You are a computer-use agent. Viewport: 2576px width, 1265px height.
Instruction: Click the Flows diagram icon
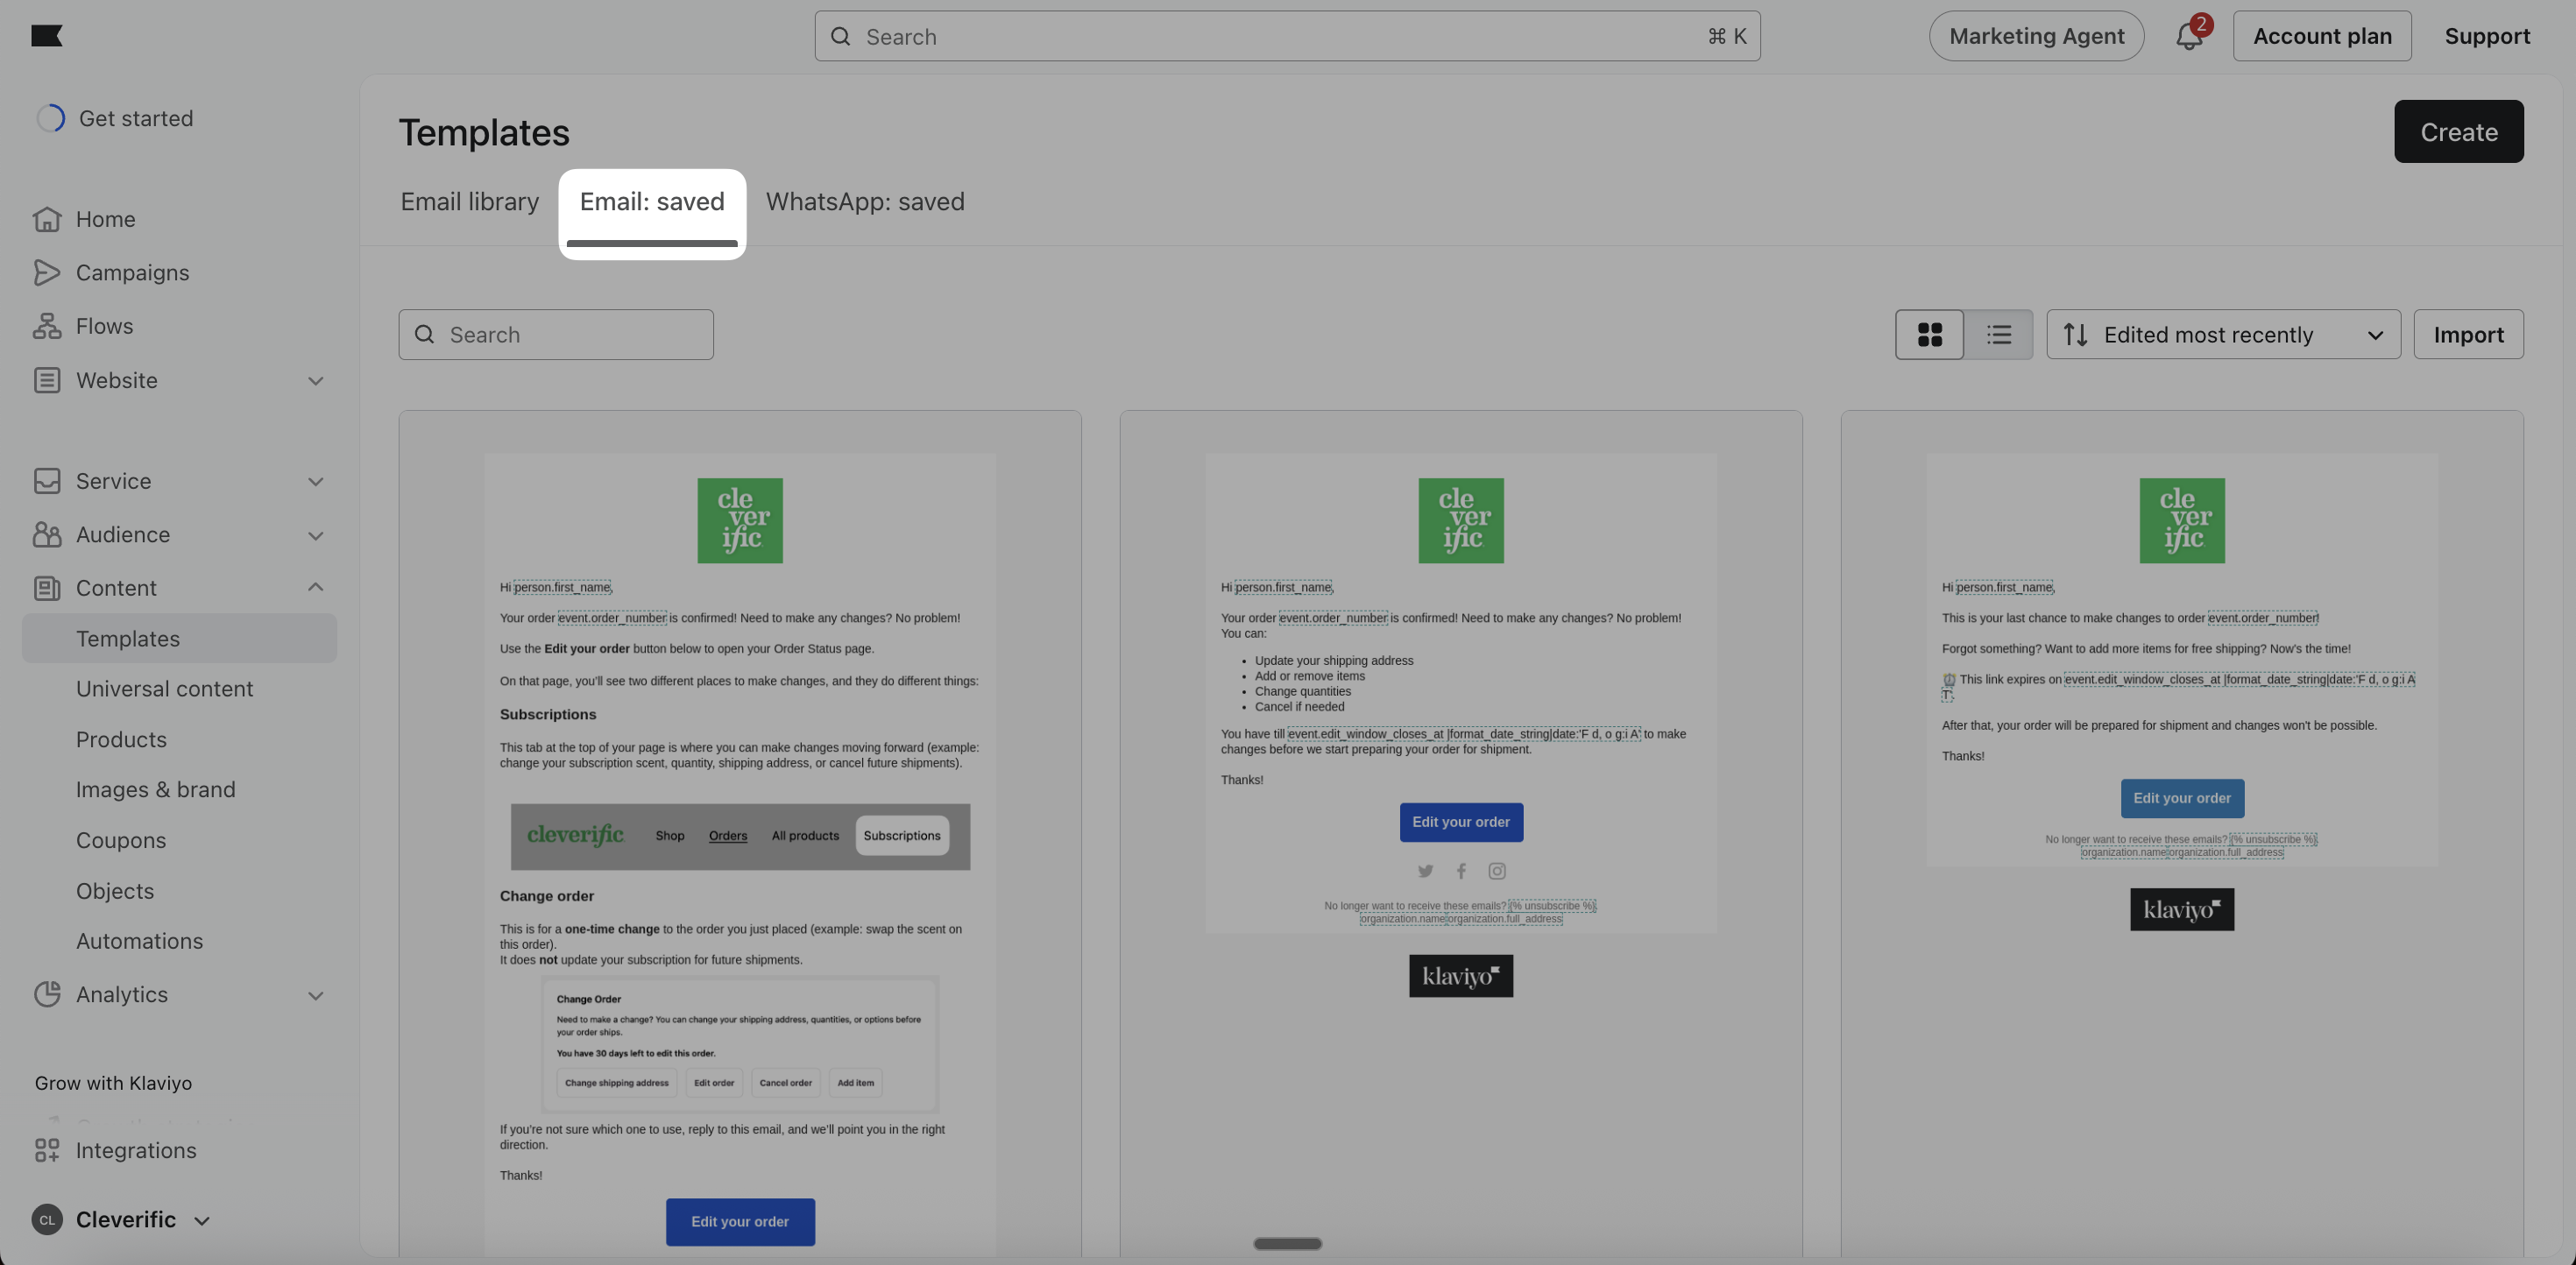click(46, 326)
